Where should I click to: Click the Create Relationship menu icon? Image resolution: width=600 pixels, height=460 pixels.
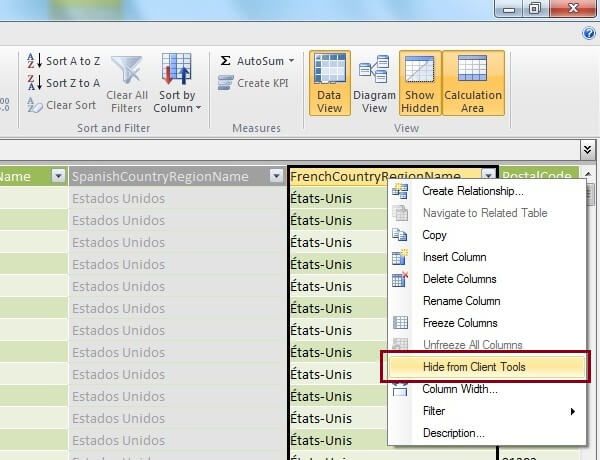tap(400, 191)
